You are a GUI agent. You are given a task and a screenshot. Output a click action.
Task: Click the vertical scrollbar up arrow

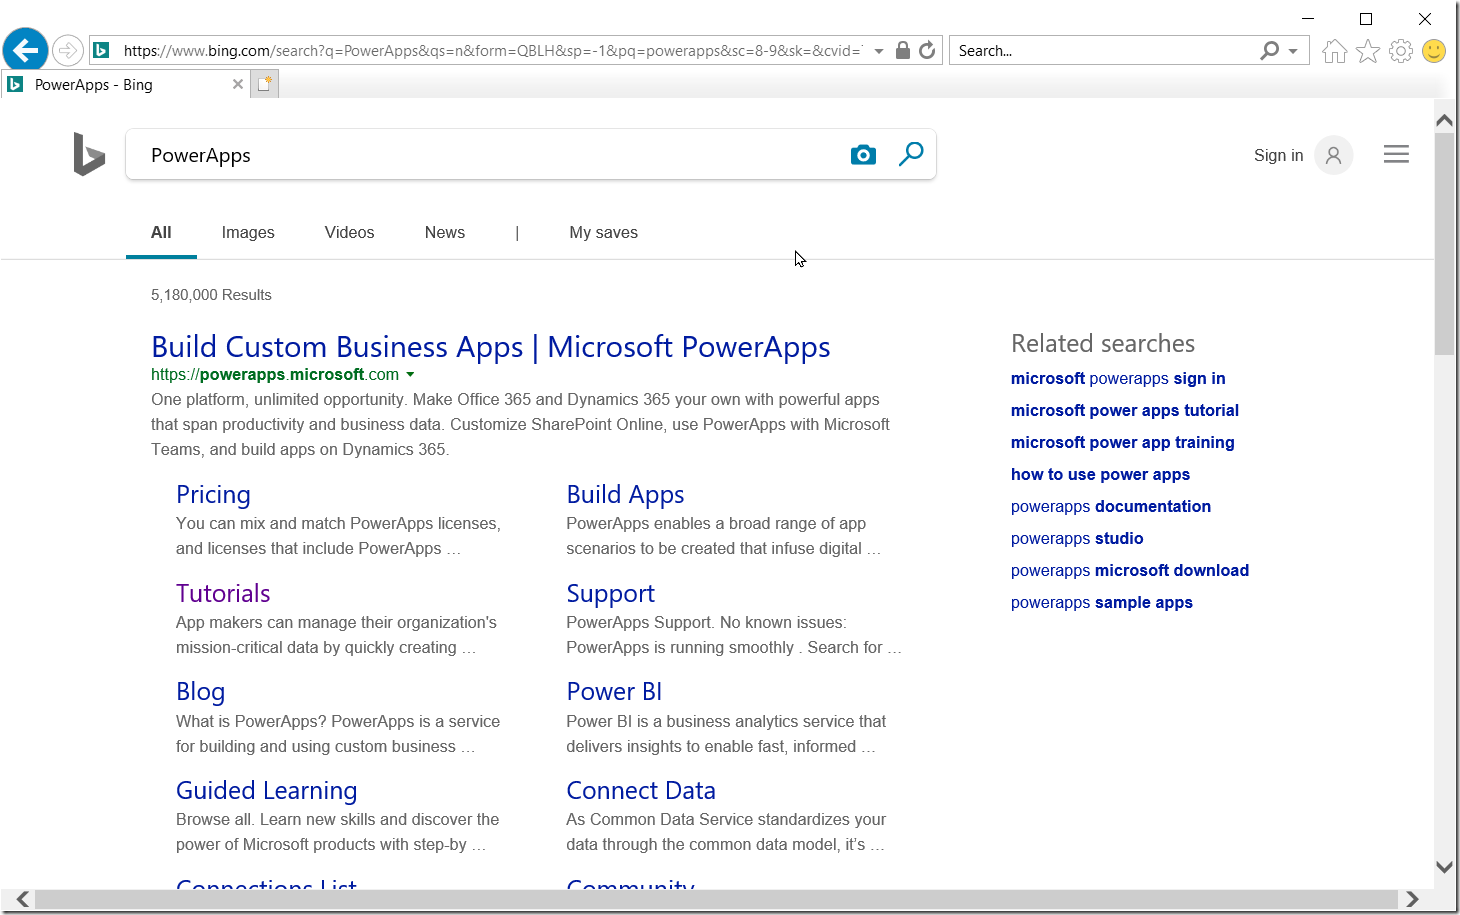tap(1444, 120)
